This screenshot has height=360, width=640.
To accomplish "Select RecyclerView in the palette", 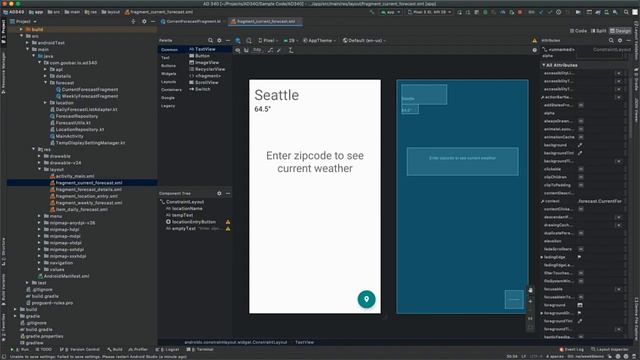I will (207, 69).
